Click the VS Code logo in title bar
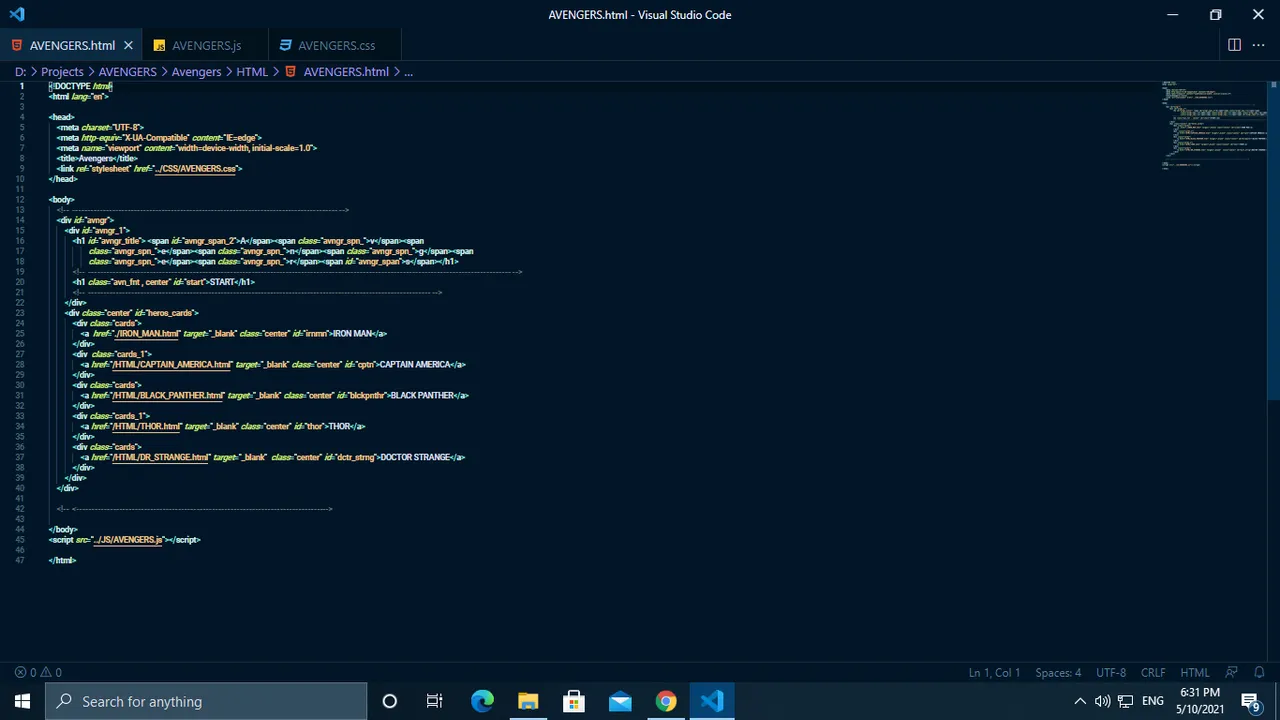The image size is (1280, 720). tap(17, 14)
